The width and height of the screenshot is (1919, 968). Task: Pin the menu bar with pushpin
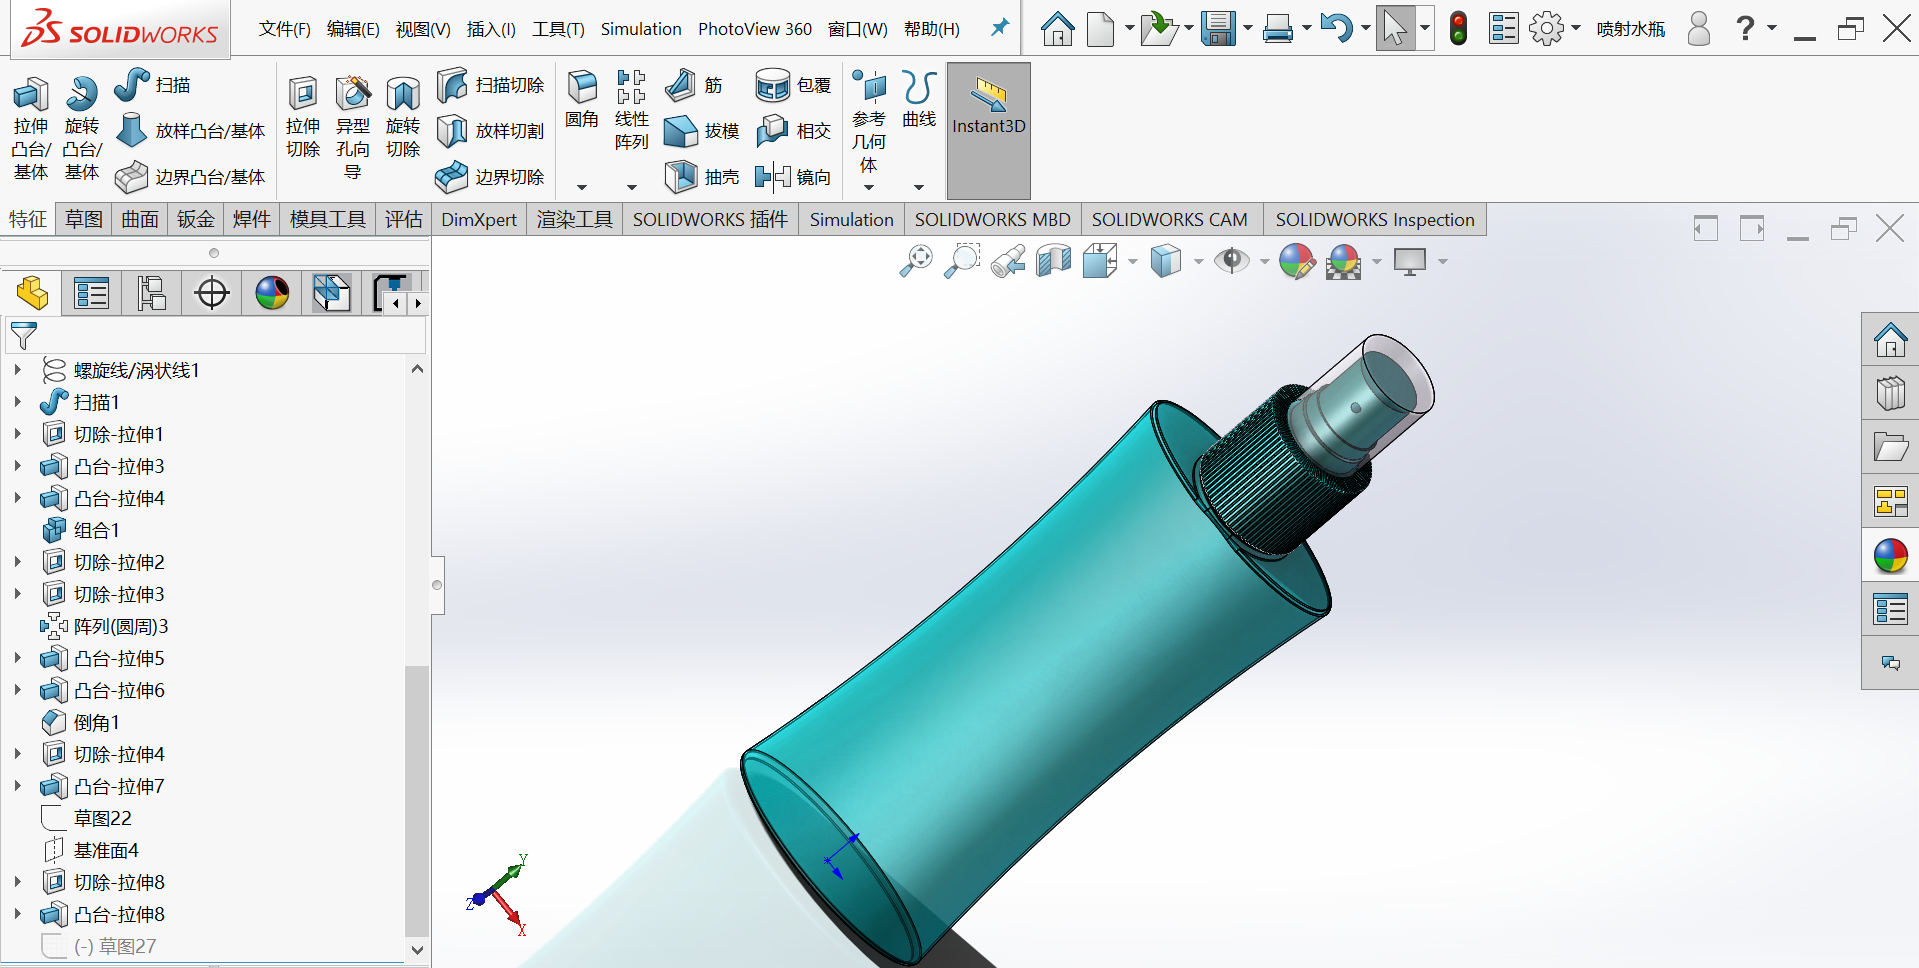pos(999,28)
